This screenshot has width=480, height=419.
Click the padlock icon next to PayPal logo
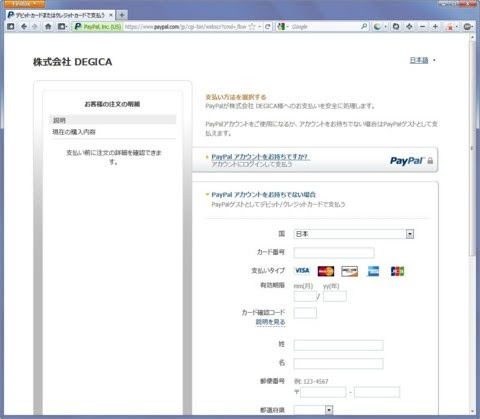430,161
